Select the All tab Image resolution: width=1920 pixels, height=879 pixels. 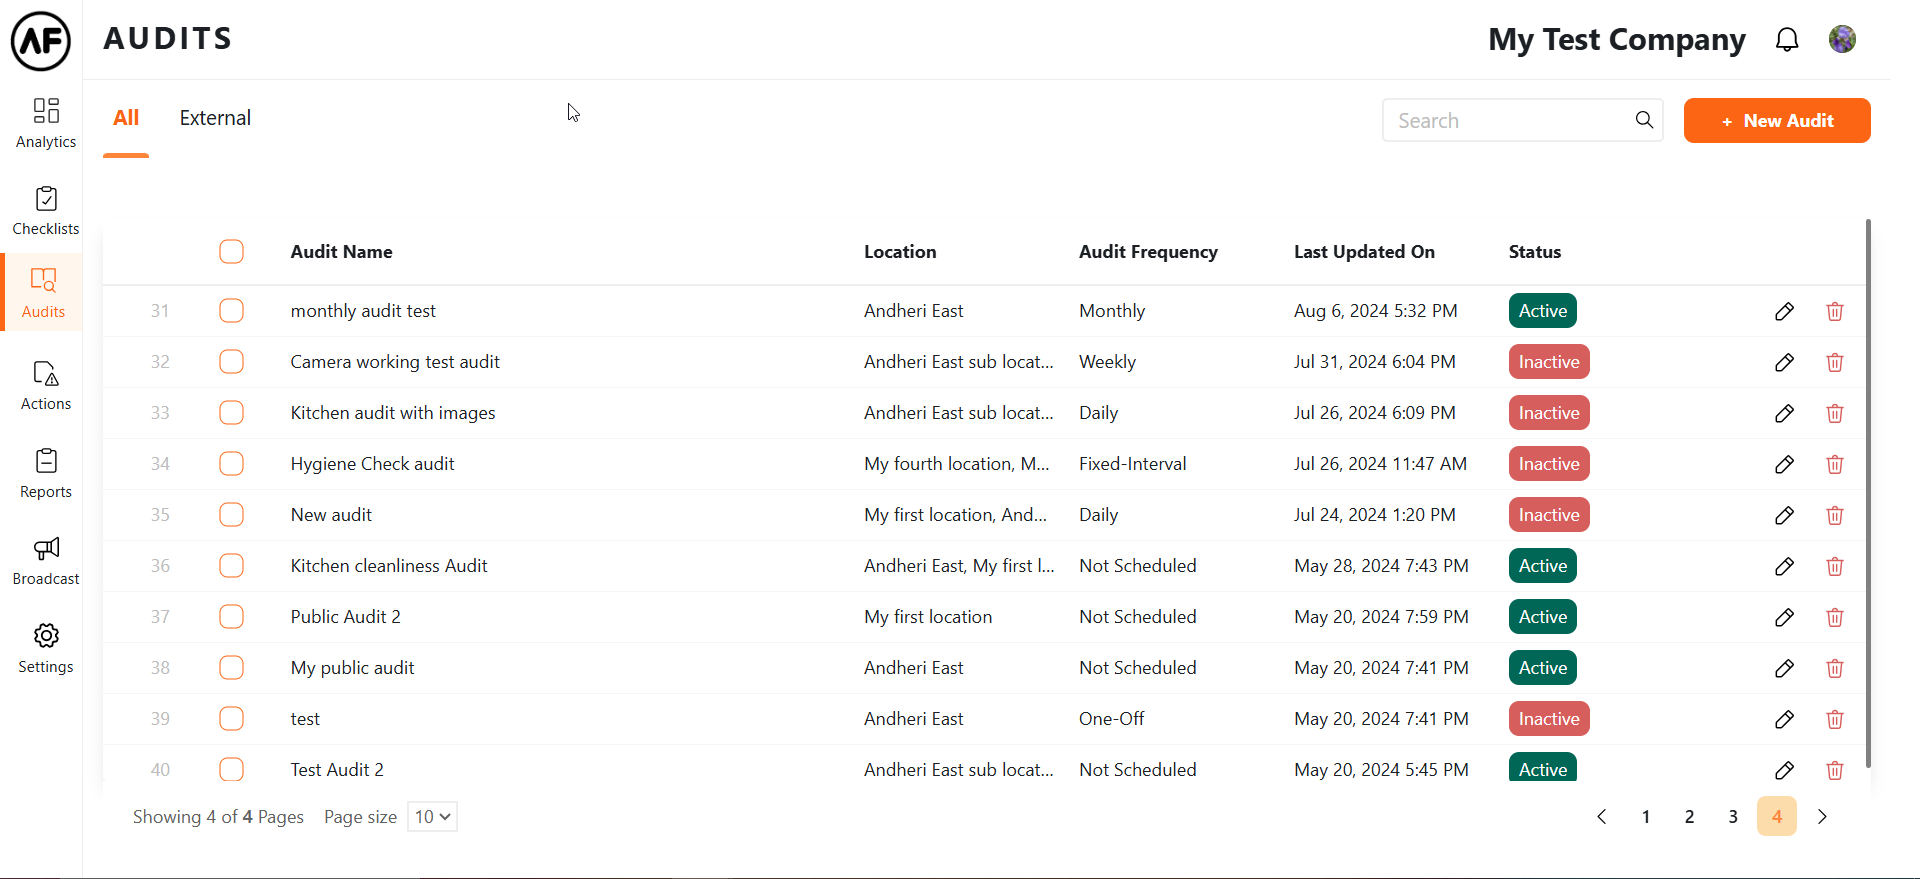pos(126,118)
